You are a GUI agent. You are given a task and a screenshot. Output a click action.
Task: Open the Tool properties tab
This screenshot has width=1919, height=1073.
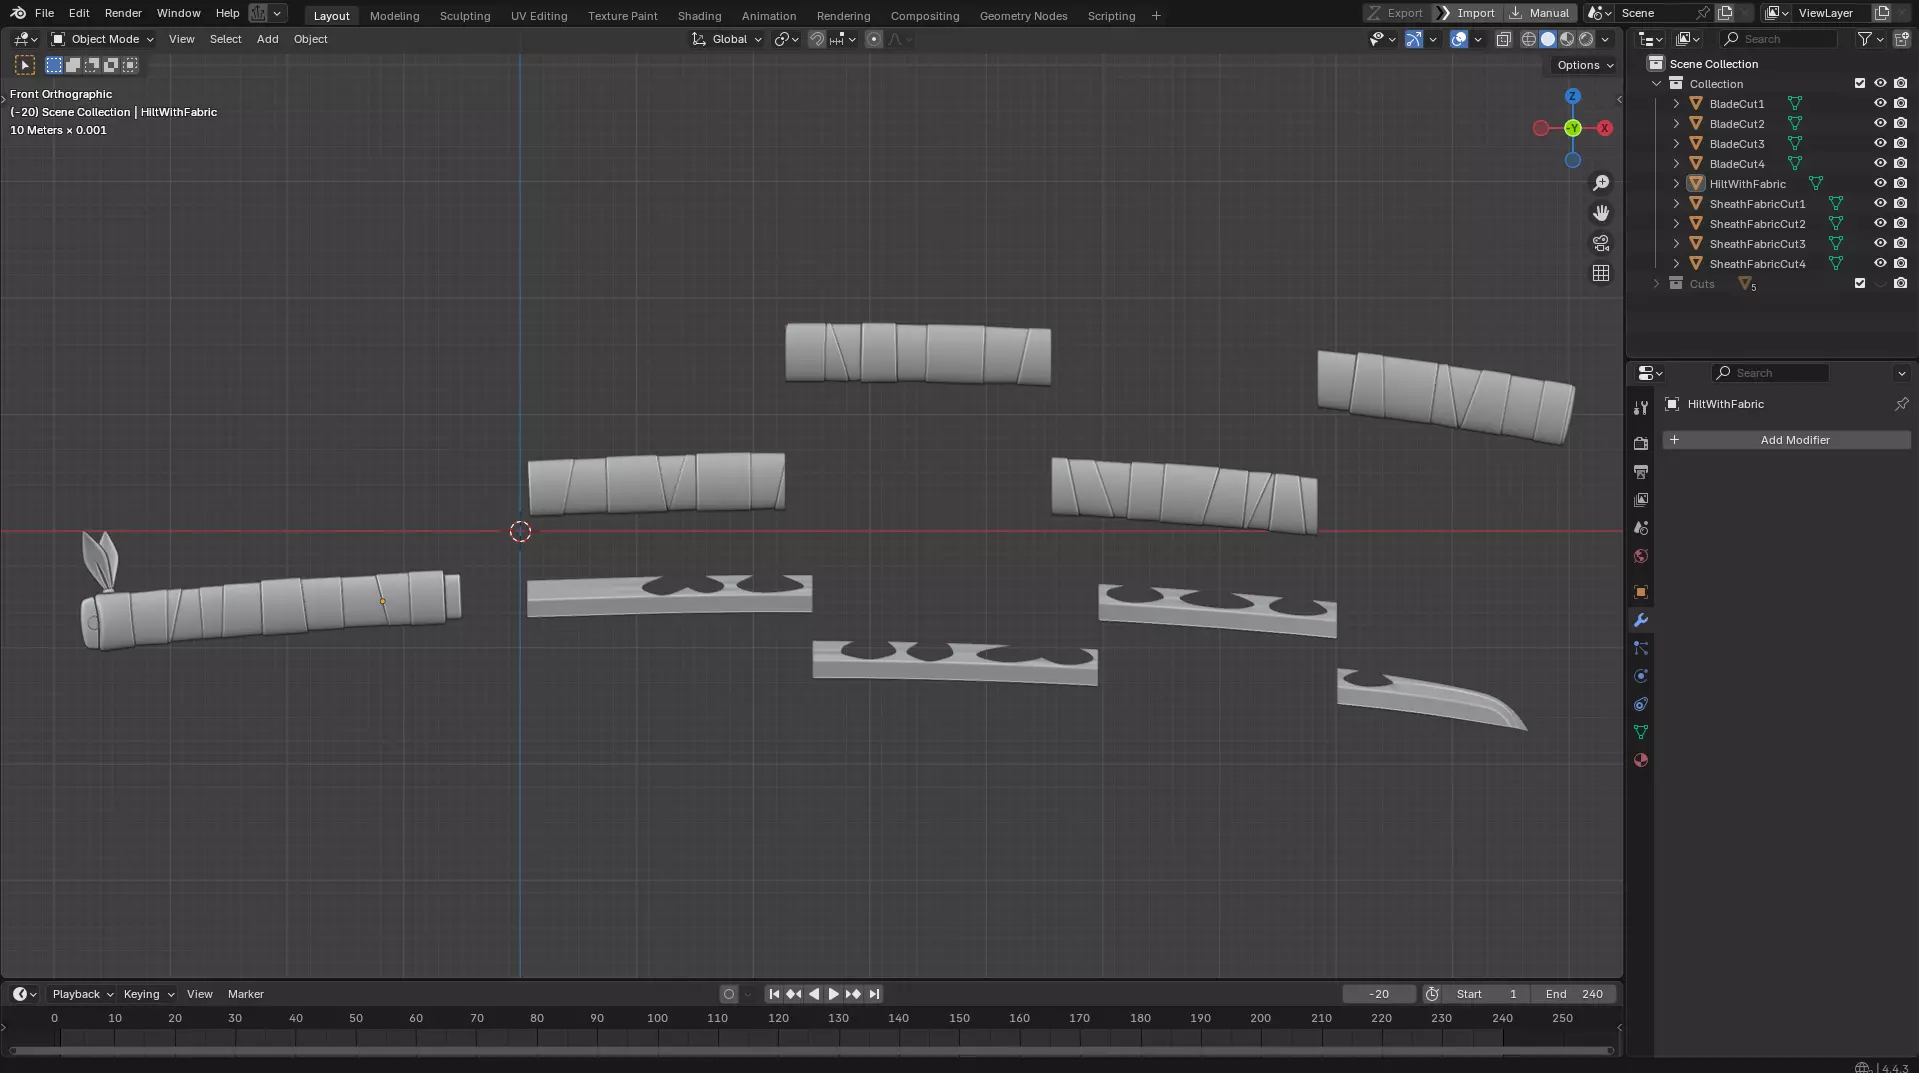tap(1641, 408)
